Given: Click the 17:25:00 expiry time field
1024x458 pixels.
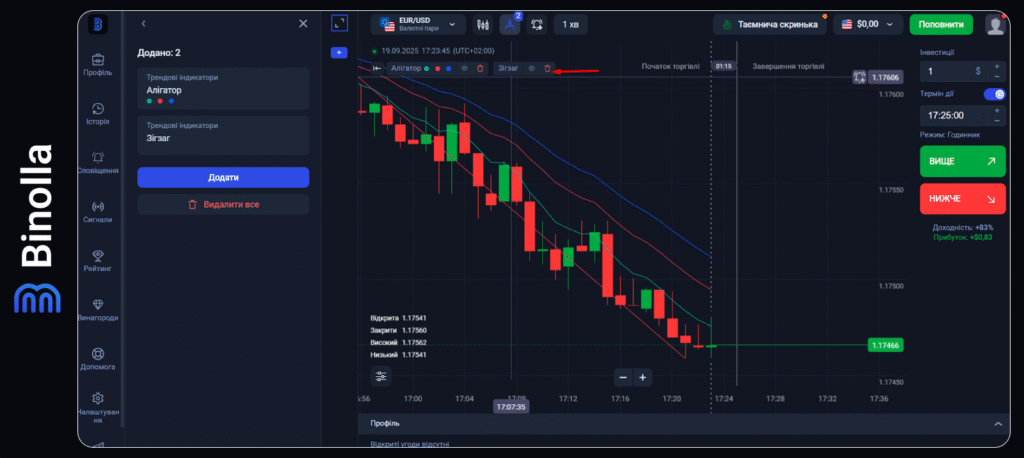Looking at the screenshot, I should 953,116.
